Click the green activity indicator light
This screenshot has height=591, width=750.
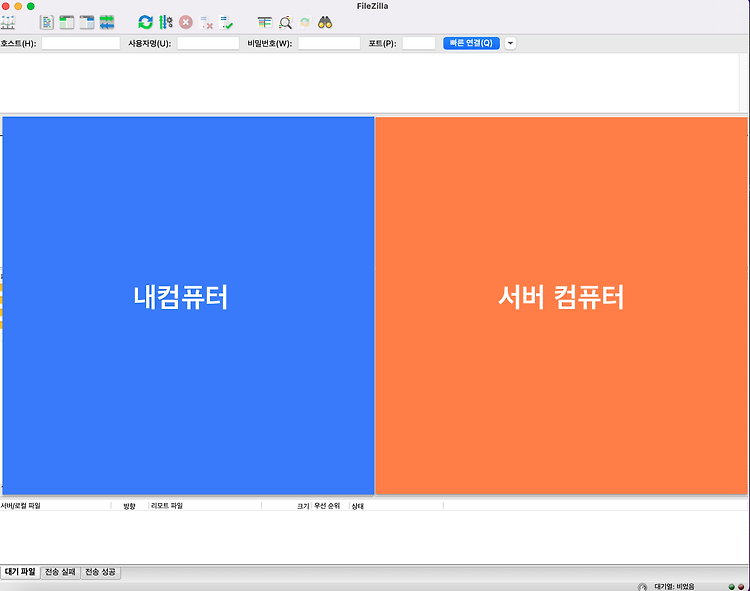pos(731,587)
